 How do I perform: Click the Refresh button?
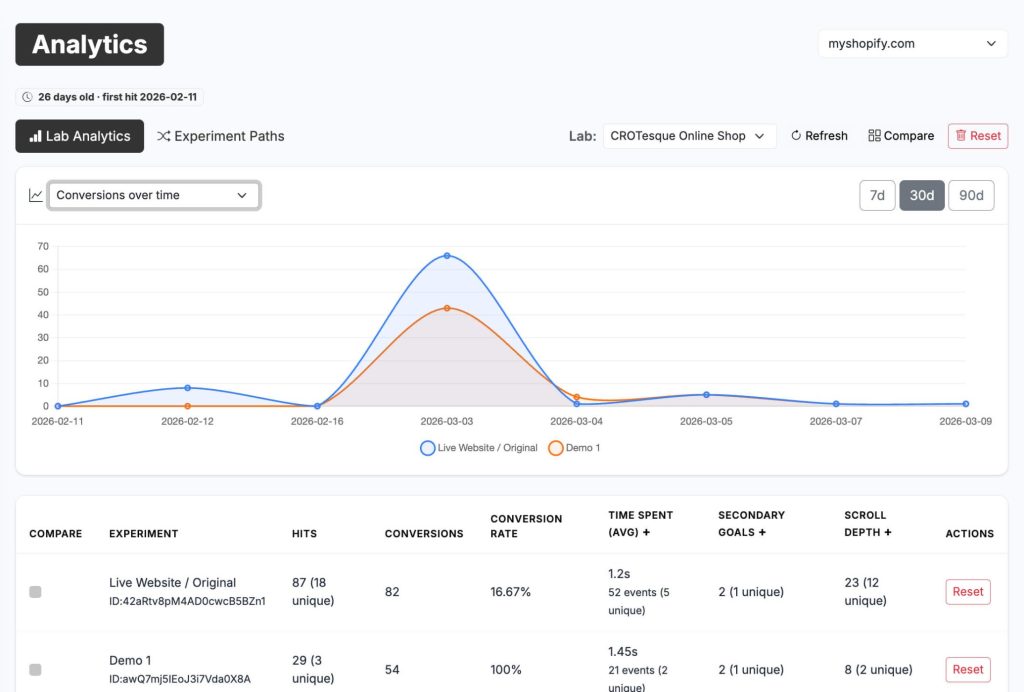pyautogui.click(x=818, y=135)
